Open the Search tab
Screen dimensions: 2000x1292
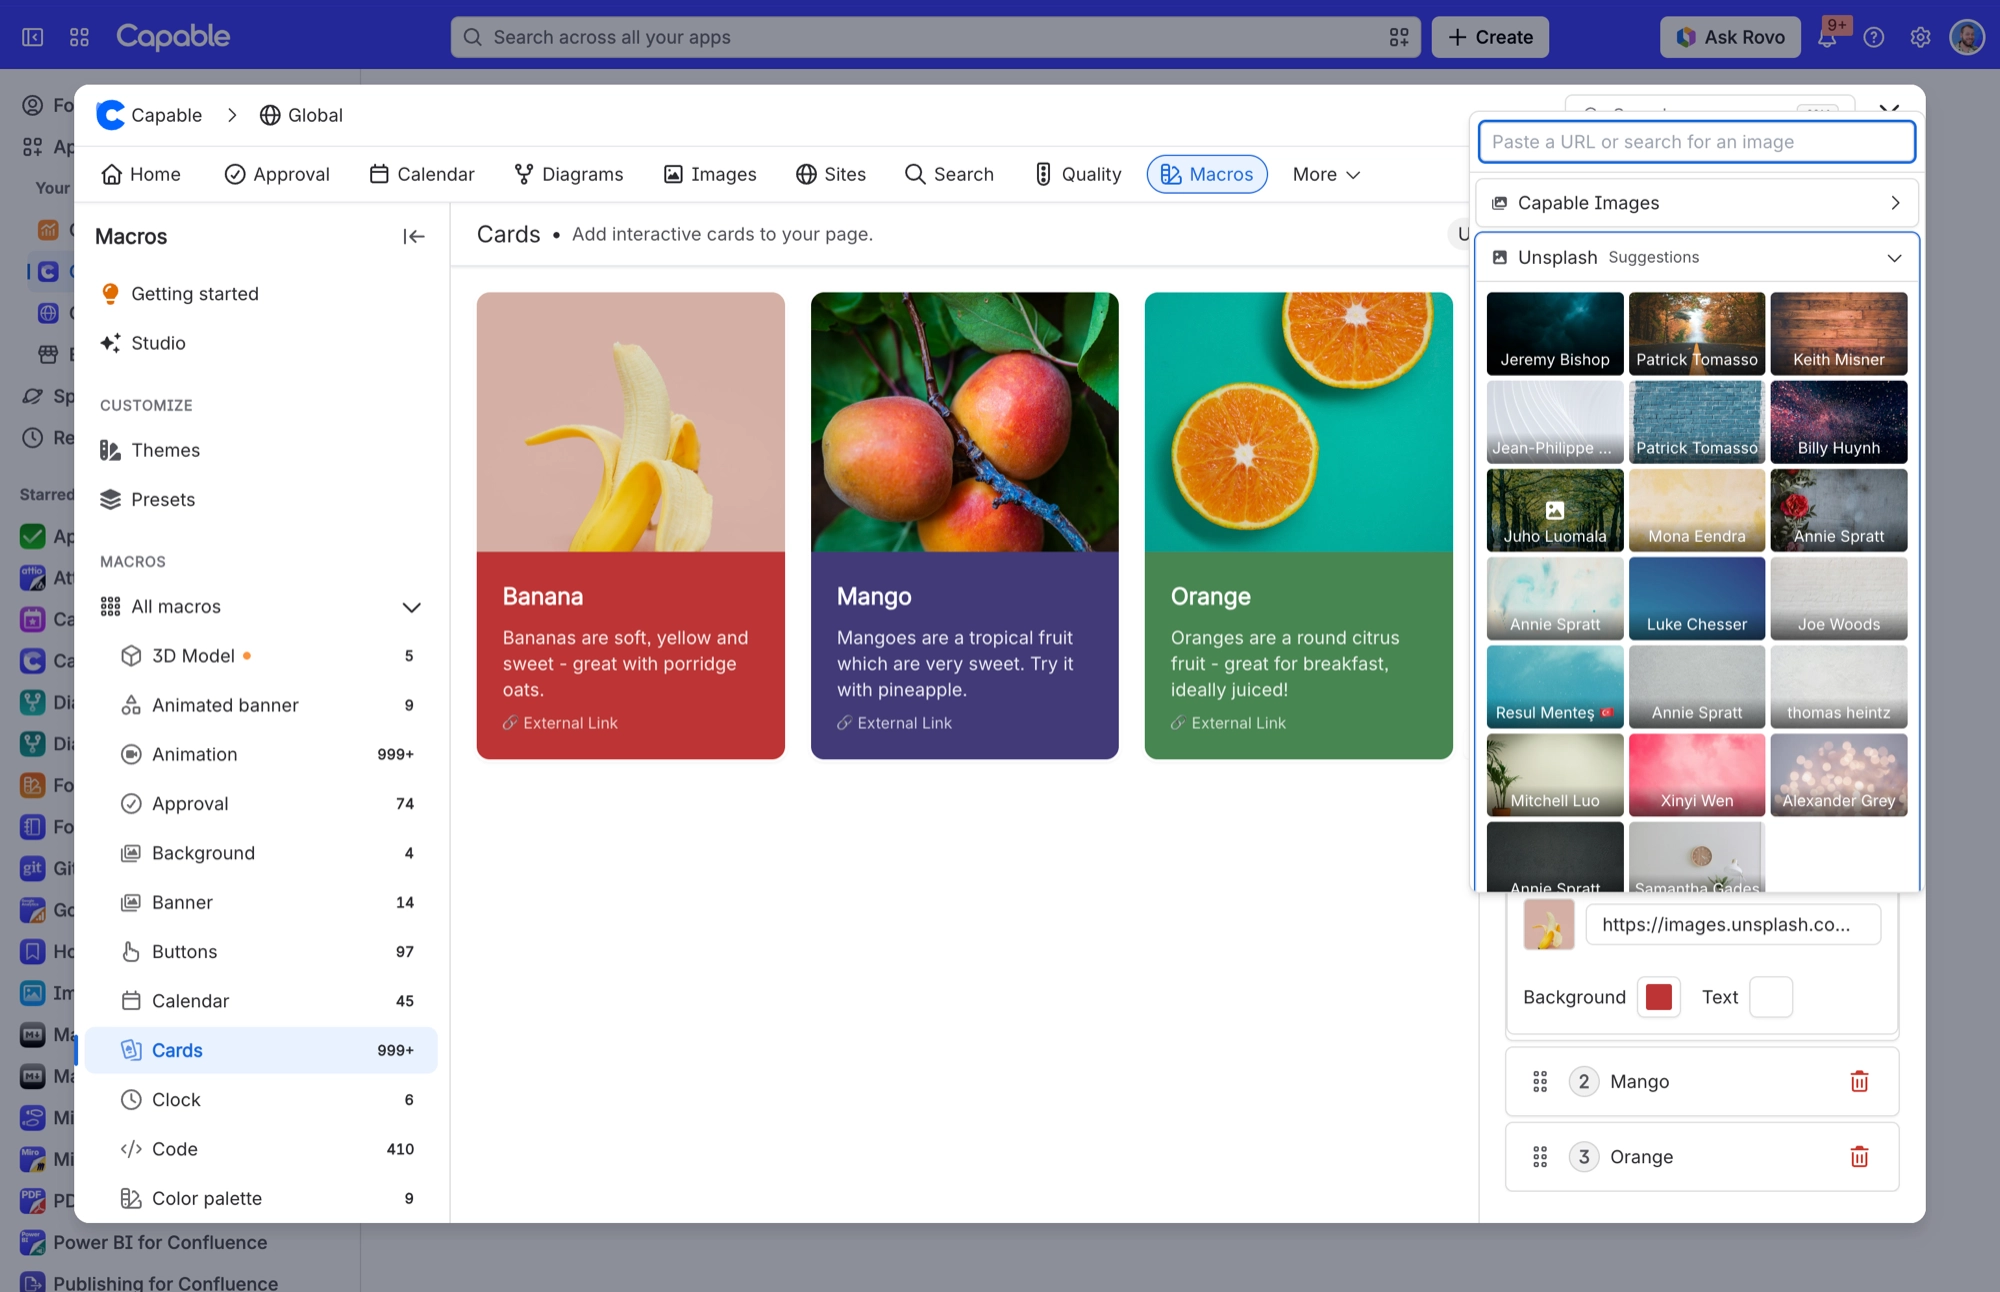(949, 174)
